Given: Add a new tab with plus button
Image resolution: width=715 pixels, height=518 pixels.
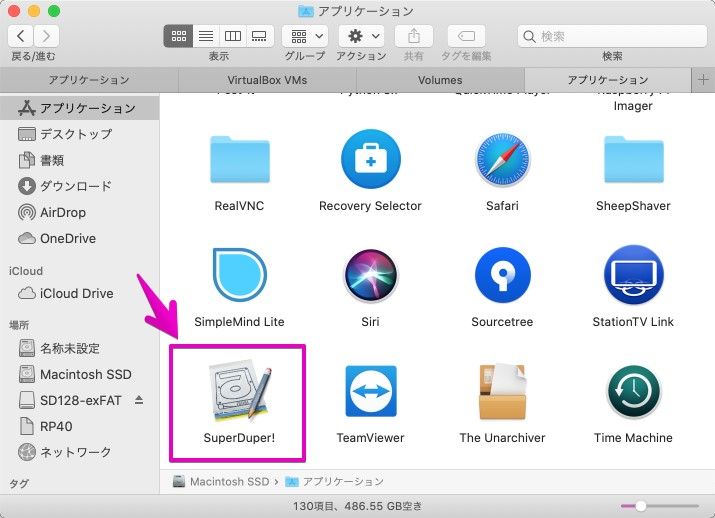Looking at the screenshot, I should [x=703, y=80].
